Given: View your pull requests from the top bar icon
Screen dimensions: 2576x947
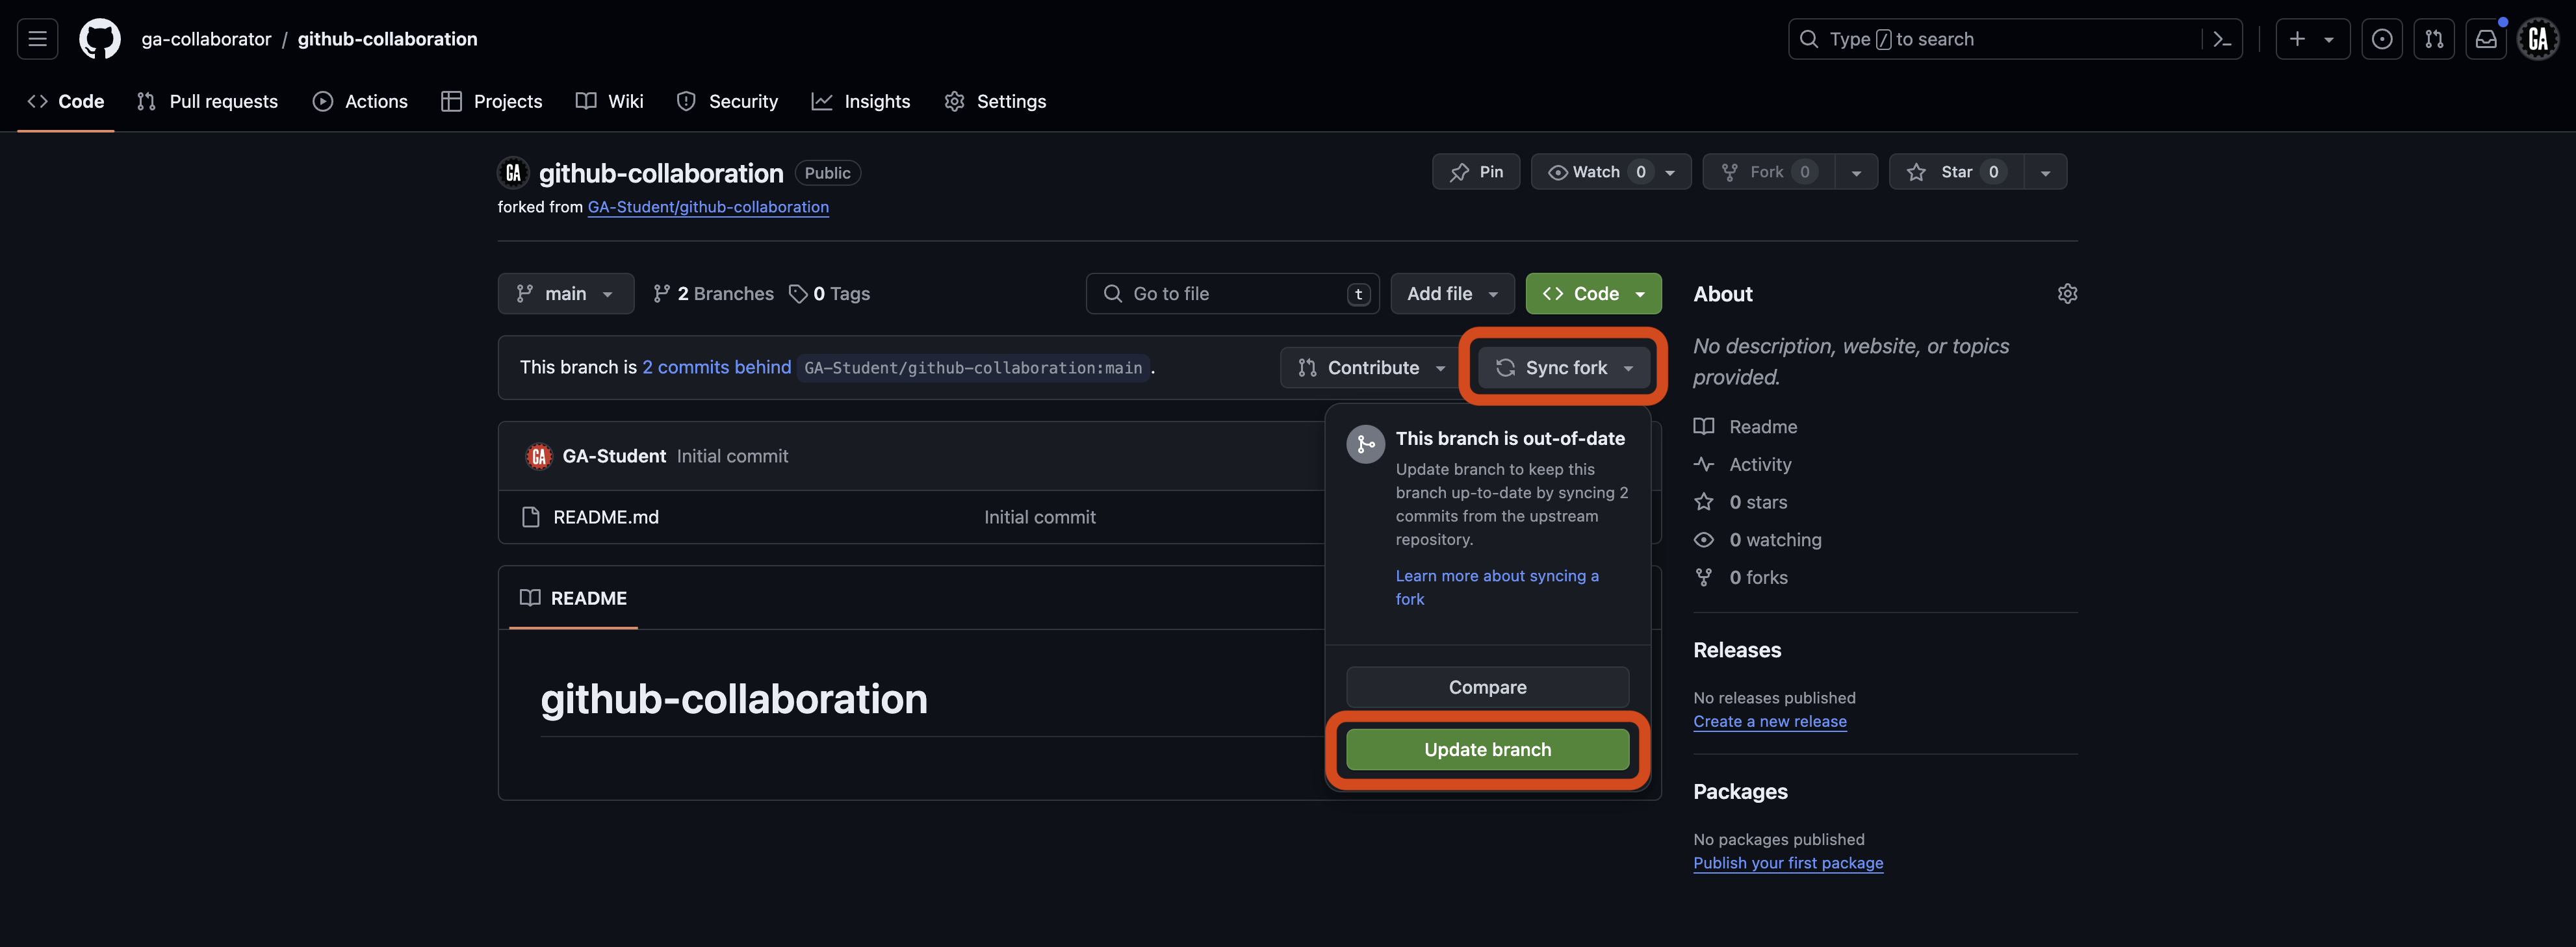Looking at the screenshot, I should pyautogui.click(x=2435, y=38).
